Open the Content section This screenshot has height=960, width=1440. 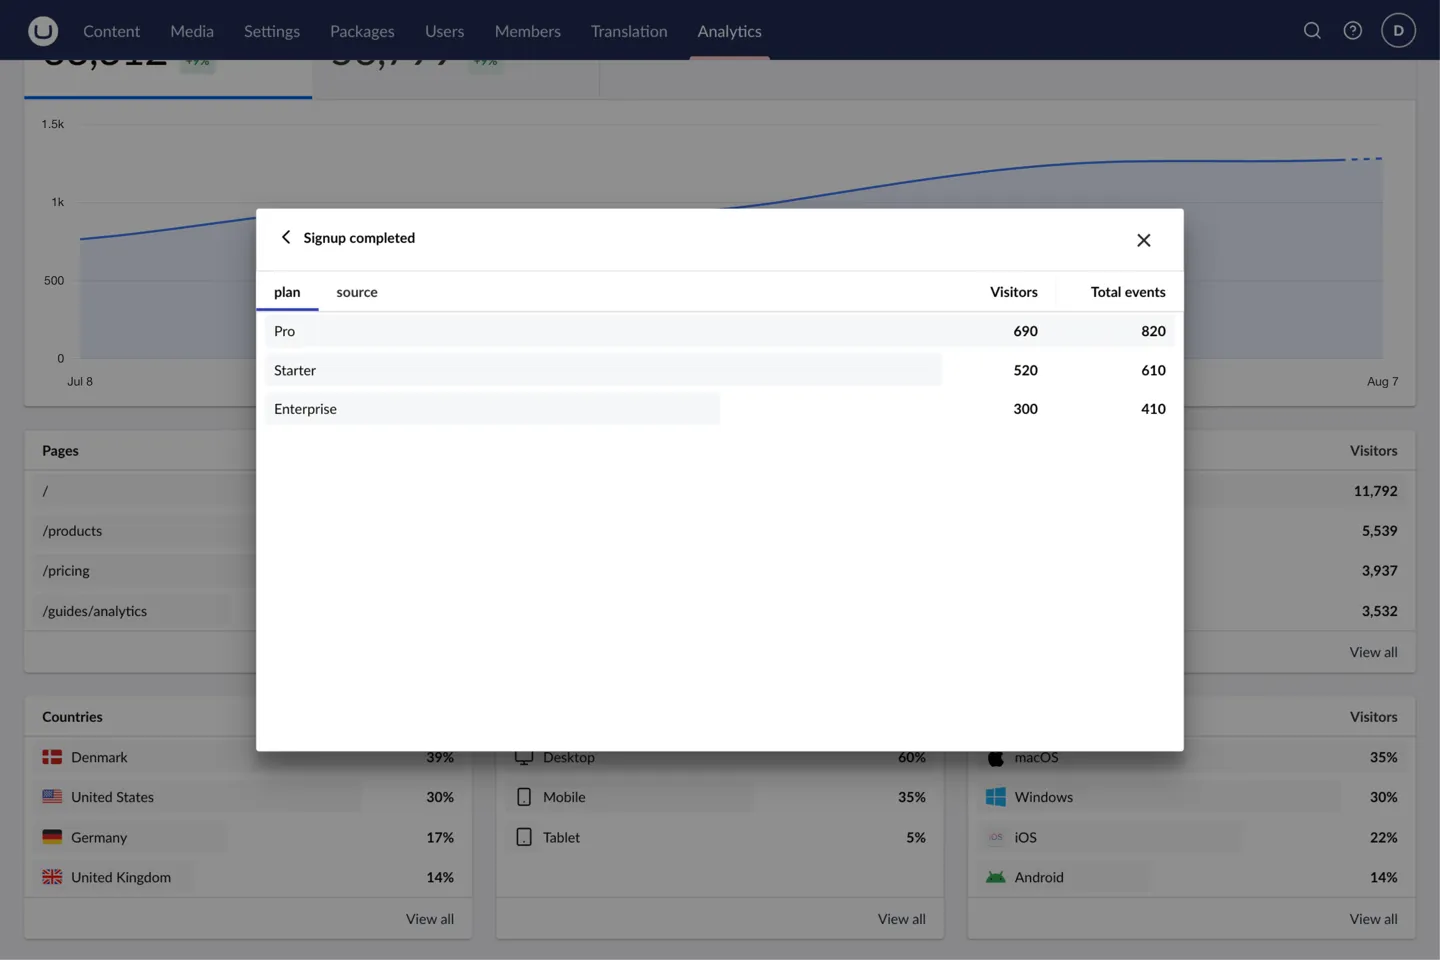111,31
